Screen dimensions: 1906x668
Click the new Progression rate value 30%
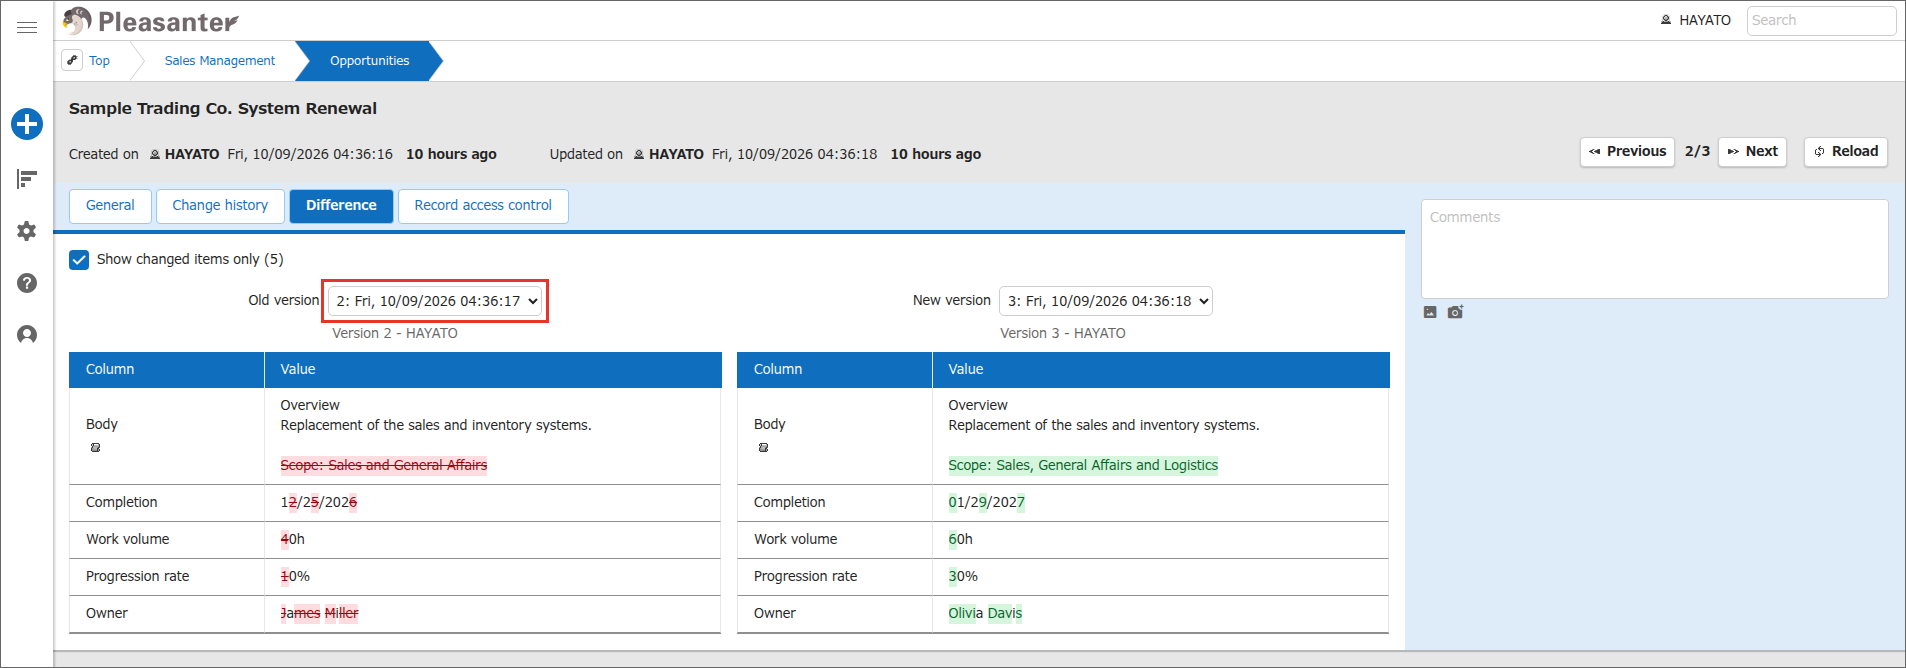pyautogui.click(x=963, y=576)
